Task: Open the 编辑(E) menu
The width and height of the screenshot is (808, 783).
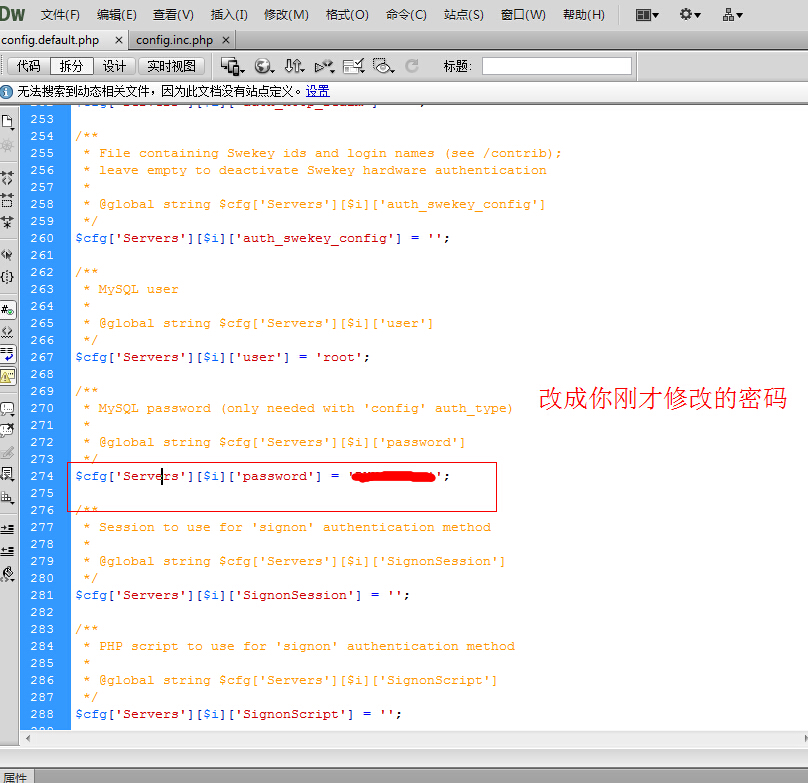Action: point(116,15)
